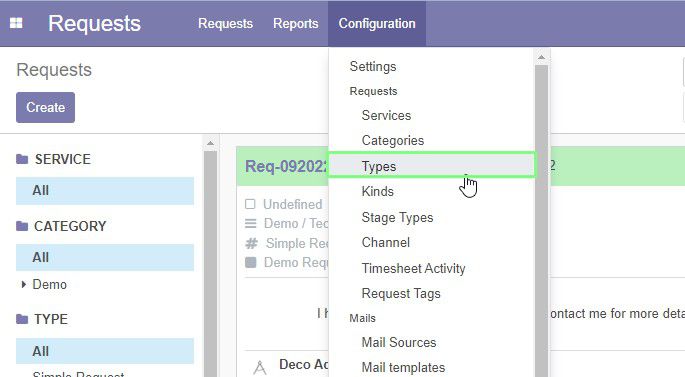Click the gray square icon beside Demo Request
The height and width of the screenshot is (377, 685).
click(251, 262)
